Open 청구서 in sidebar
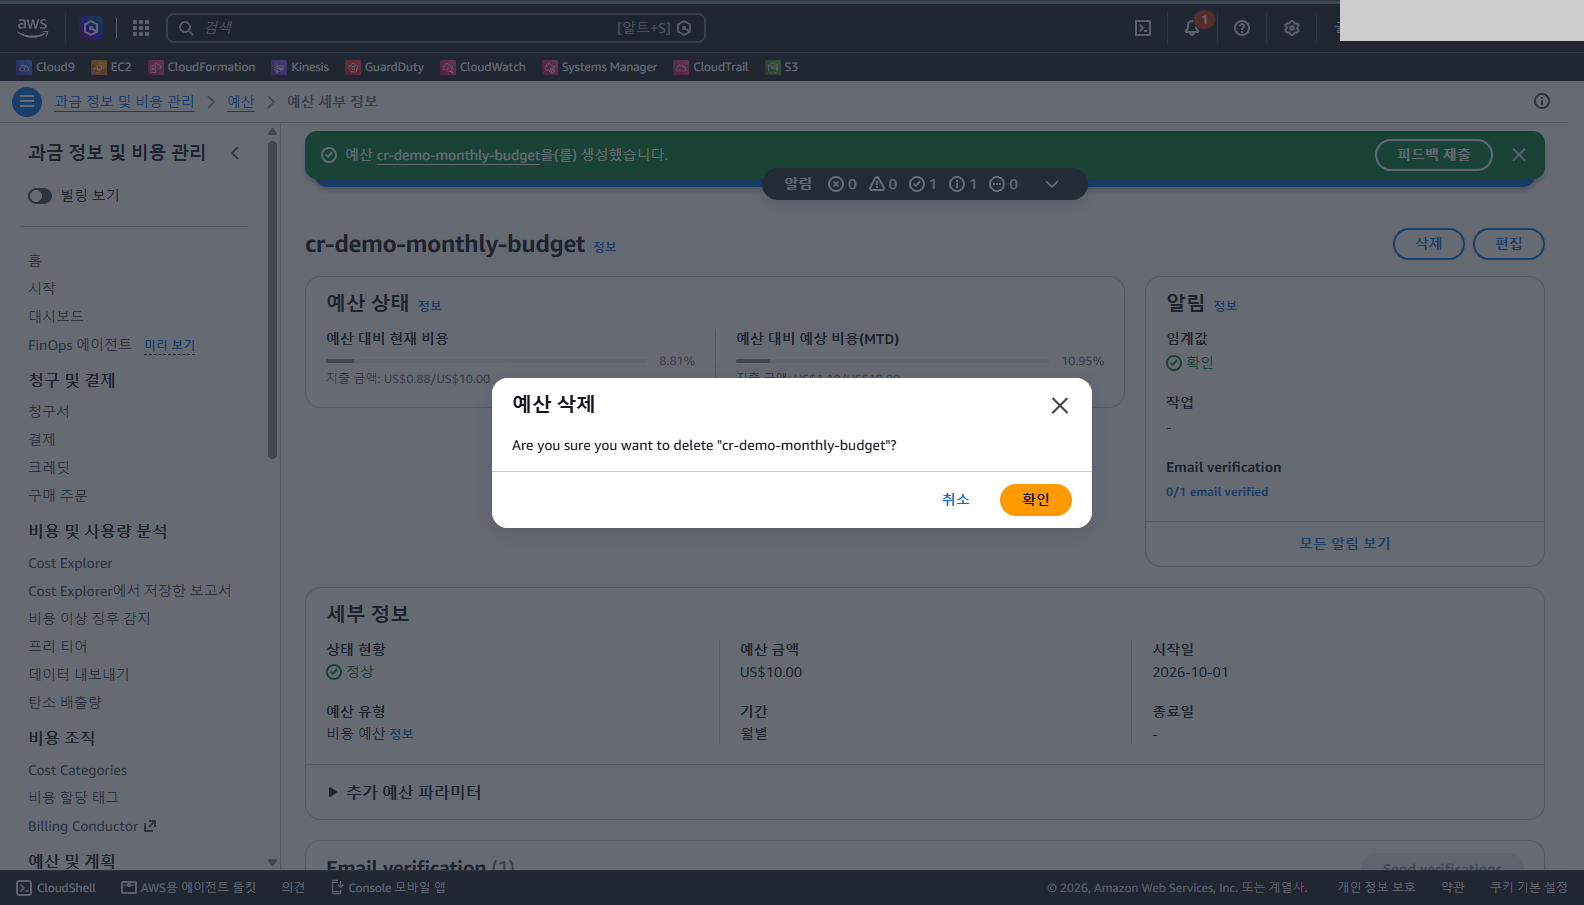Viewport: 1584px width, 905px height. [49, 412]
